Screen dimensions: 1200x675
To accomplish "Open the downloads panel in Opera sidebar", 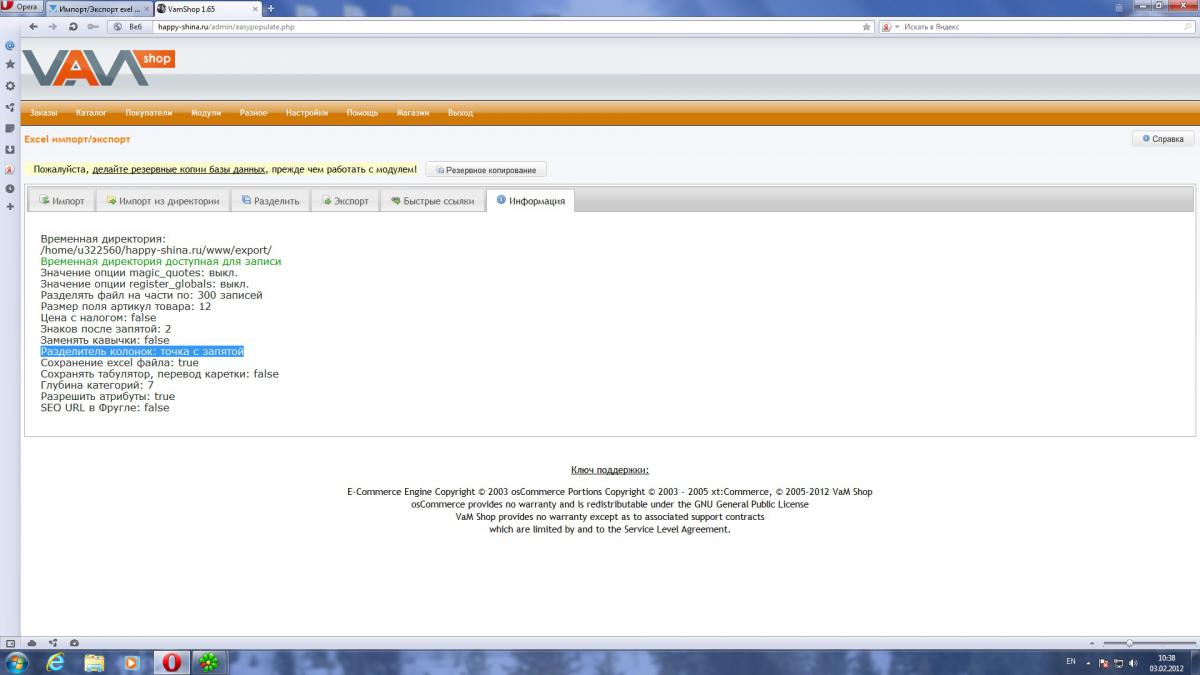I will pyautogui.click(x=10, y=149).
